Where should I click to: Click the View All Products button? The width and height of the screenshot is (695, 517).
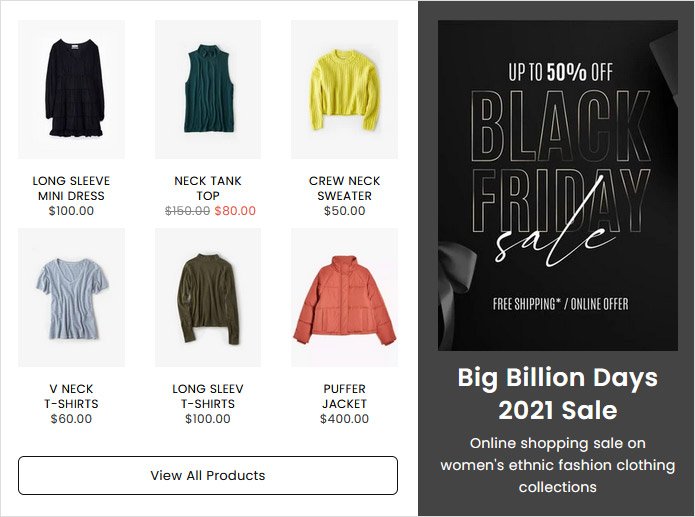(208, 475)
